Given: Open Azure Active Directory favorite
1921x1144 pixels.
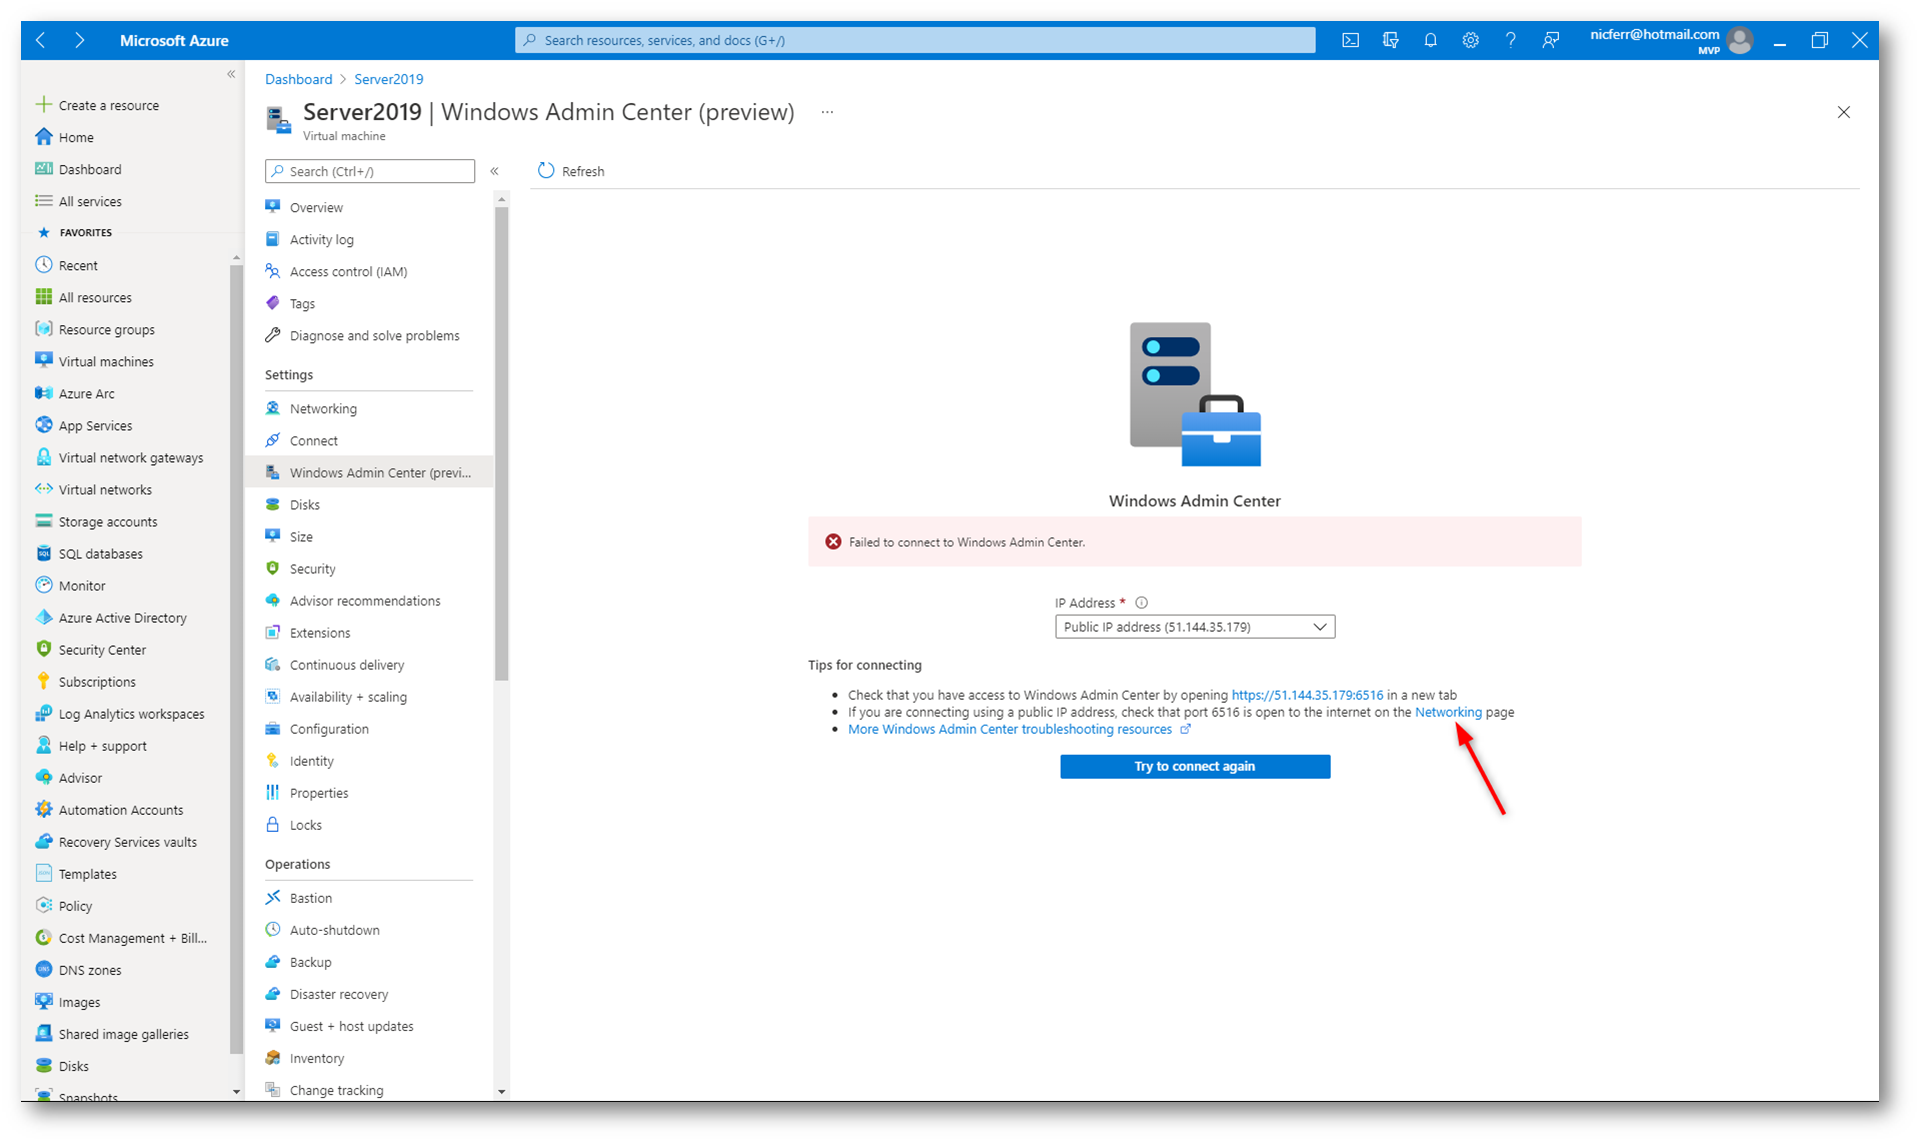Looking at the screenshot, I should tap(111, 617).
